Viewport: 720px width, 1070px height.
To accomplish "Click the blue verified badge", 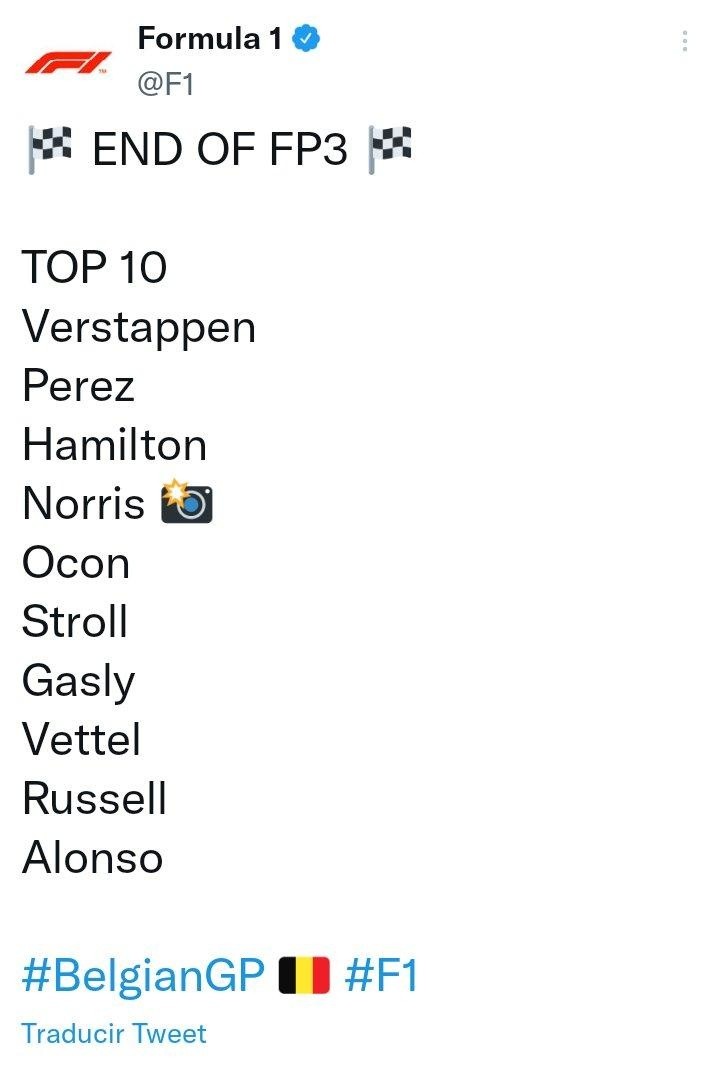I will point(306,39).
